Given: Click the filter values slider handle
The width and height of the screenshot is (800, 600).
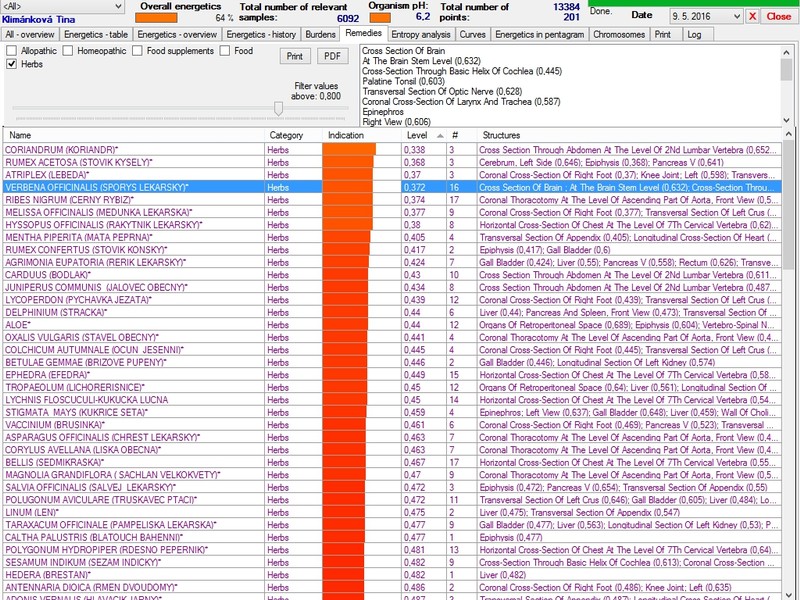Looking at the screenshot, I should coord(279,108).
